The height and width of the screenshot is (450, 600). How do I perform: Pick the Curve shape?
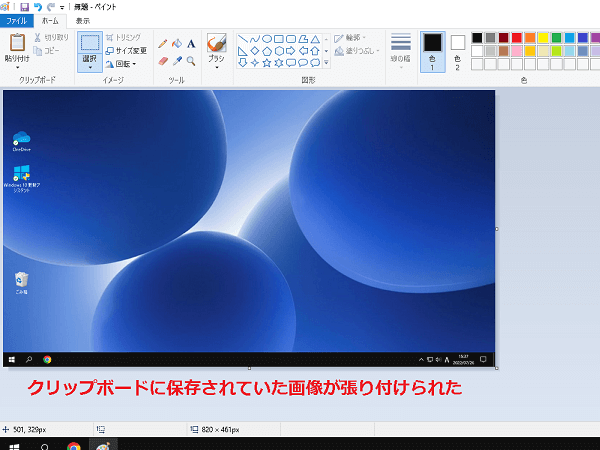click(255, 39)
